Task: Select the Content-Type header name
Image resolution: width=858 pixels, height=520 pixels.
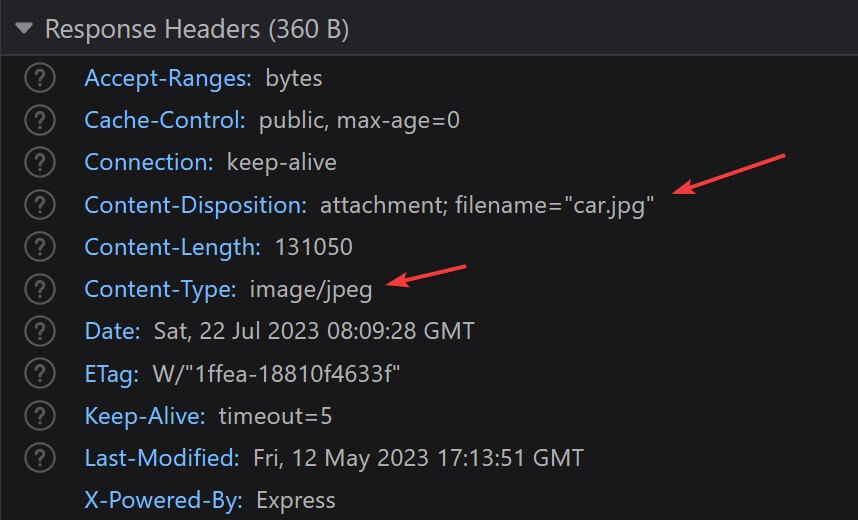Action: pos(161,290)
